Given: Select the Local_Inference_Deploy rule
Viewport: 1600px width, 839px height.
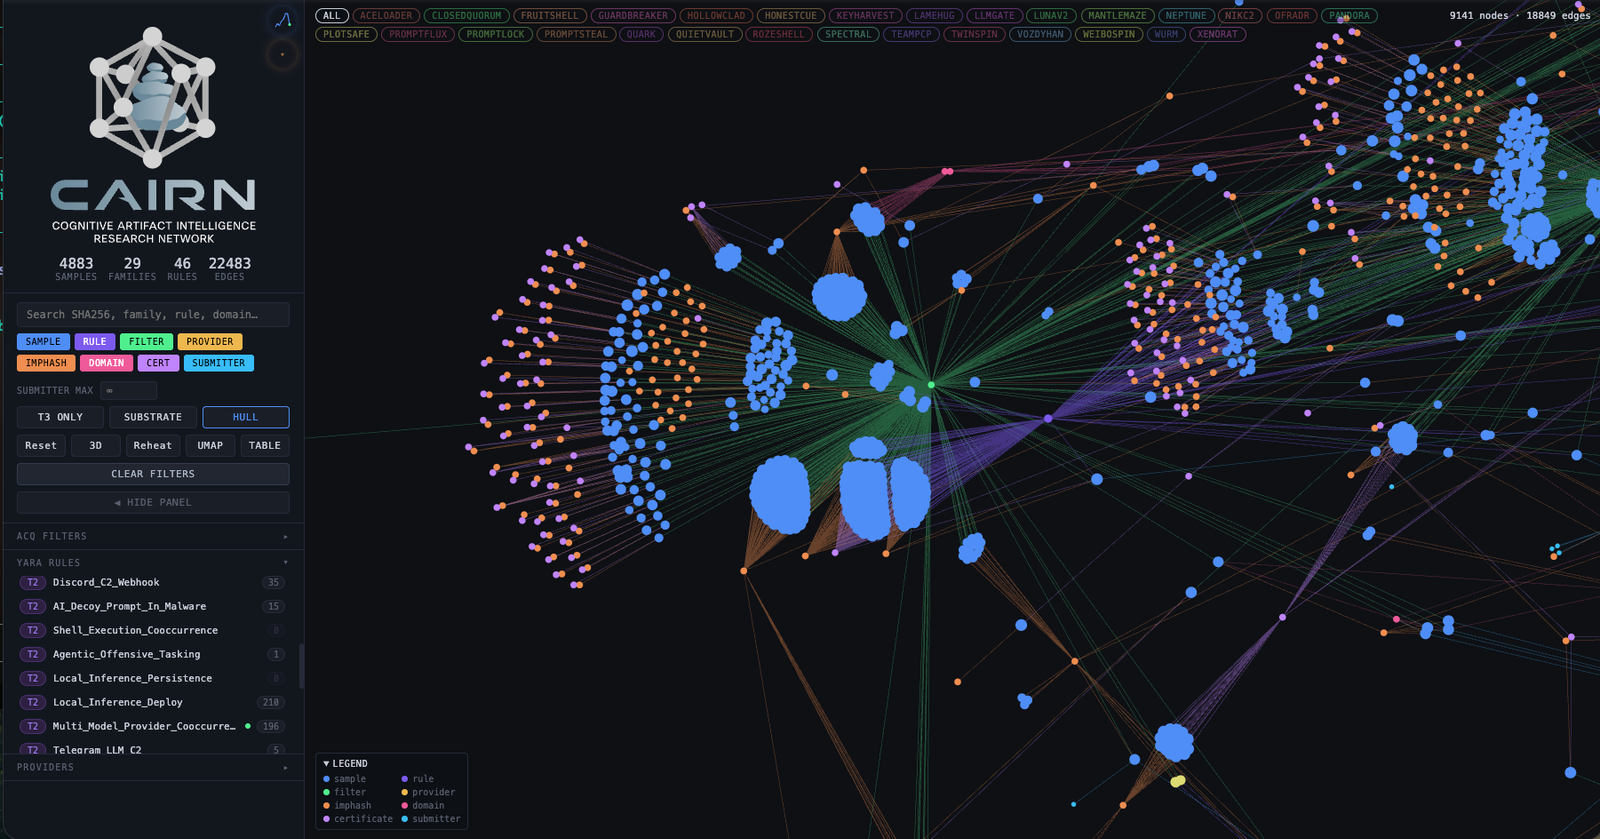Looking at the screenshot, I should 152,702.
